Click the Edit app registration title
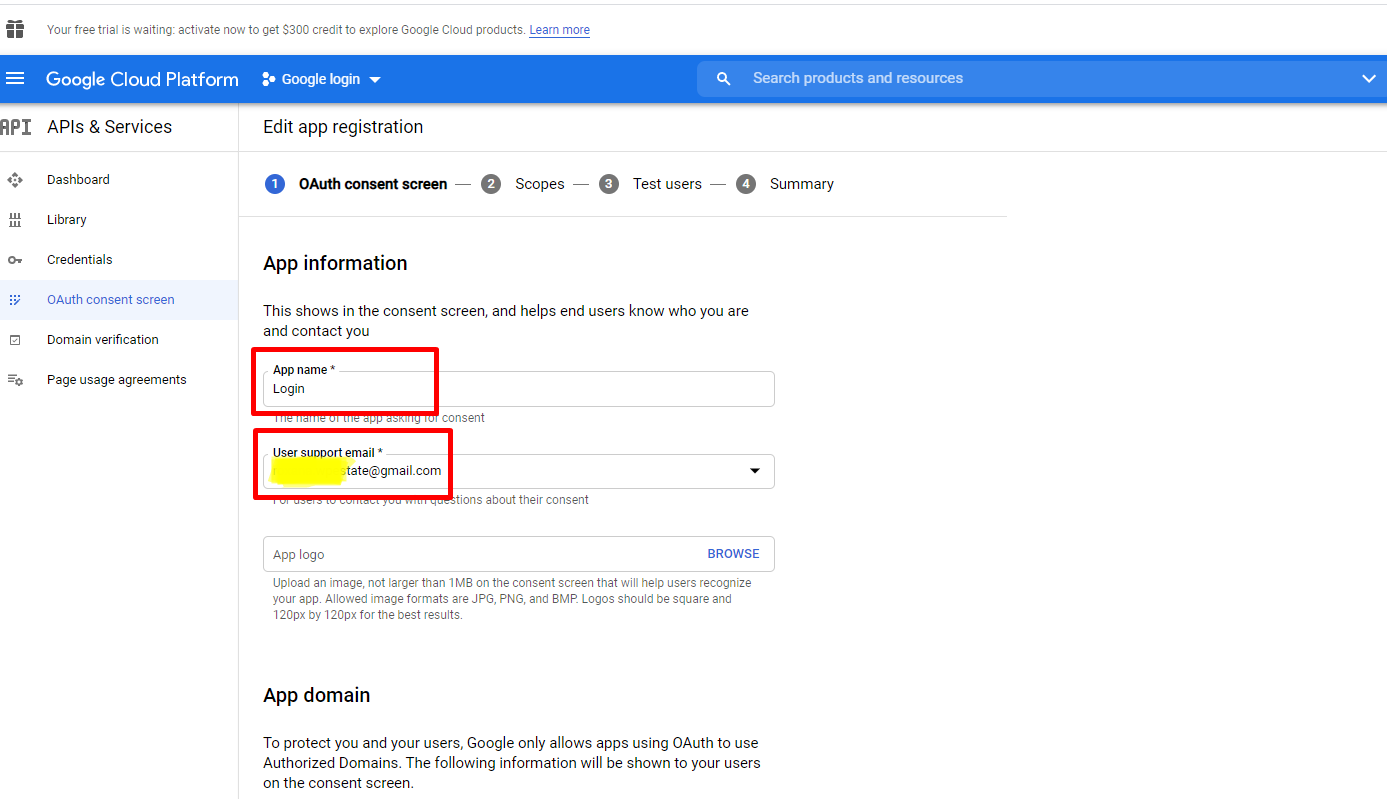Image resolution: width=1387 pixels, height=799 pixels. 343,127
